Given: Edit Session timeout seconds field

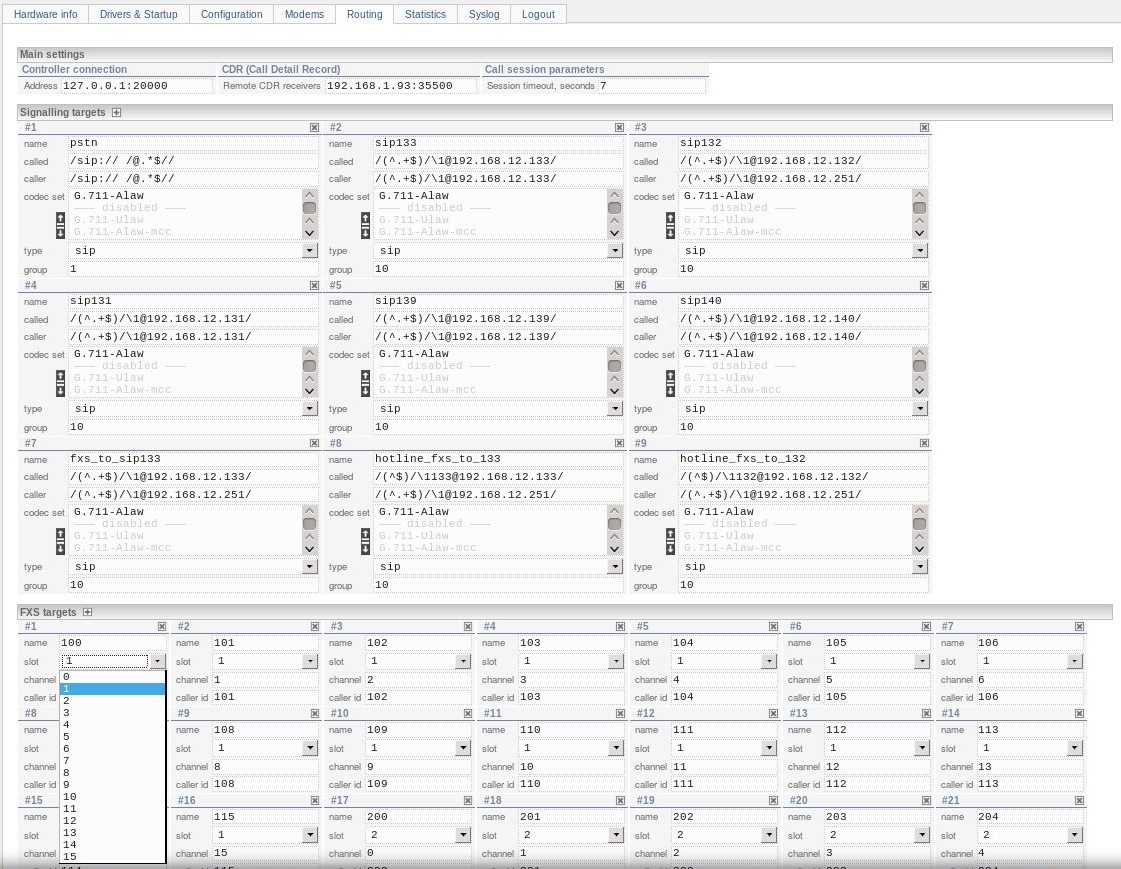Looking at the screenshot, I should (x=651, y=86).
